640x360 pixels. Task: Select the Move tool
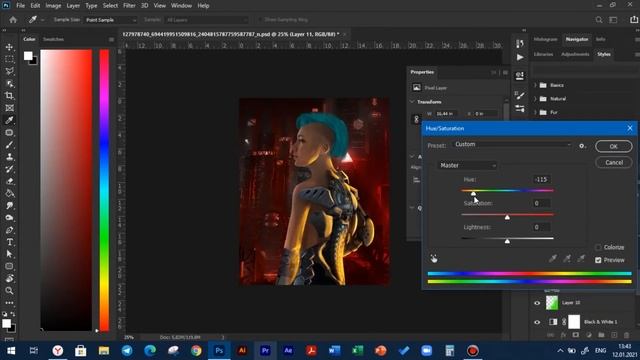tap(9, 47)
